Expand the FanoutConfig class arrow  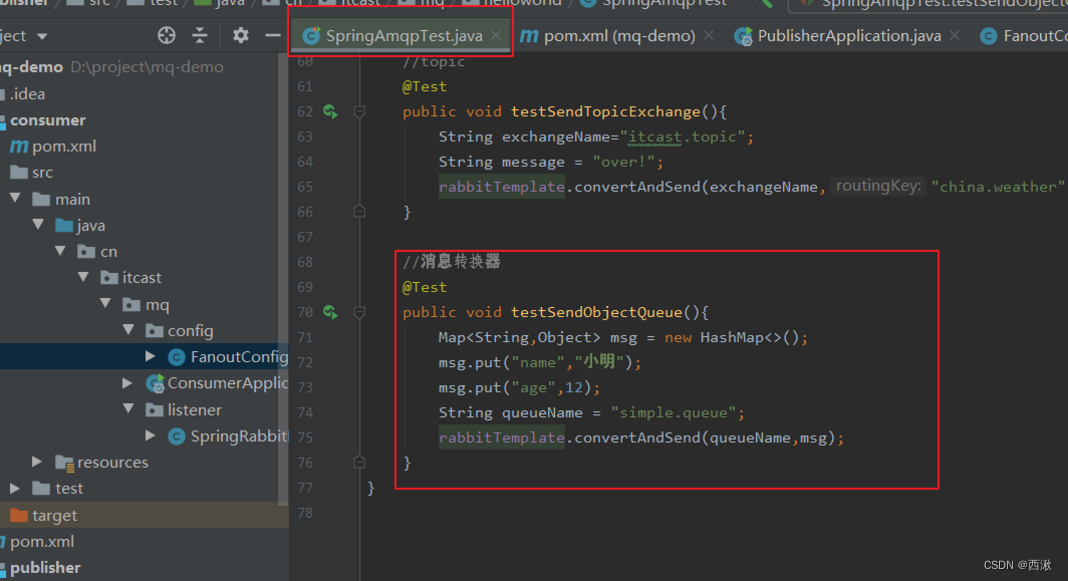pos(151,356)
